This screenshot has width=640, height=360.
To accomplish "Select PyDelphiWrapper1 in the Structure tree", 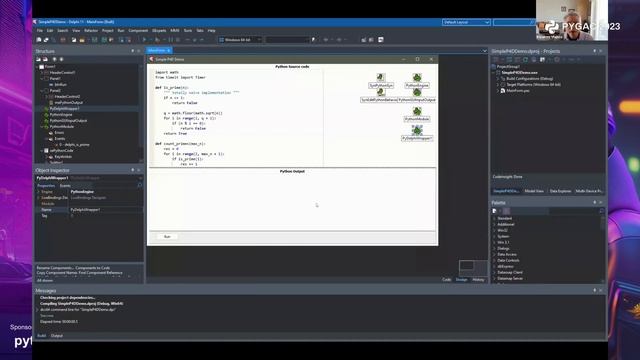I will point(64,109).
